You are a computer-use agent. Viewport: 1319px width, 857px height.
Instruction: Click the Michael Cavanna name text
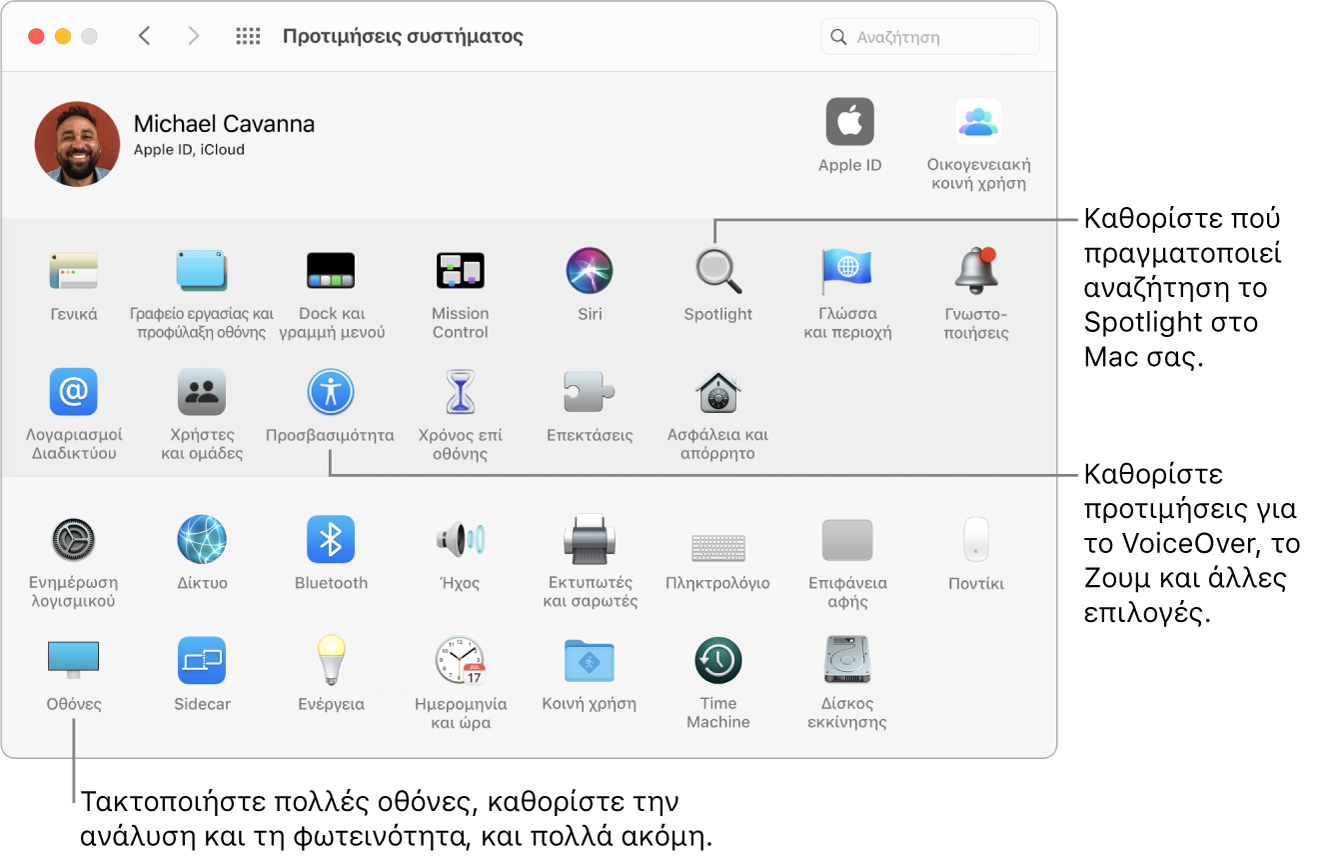point(224,124)
